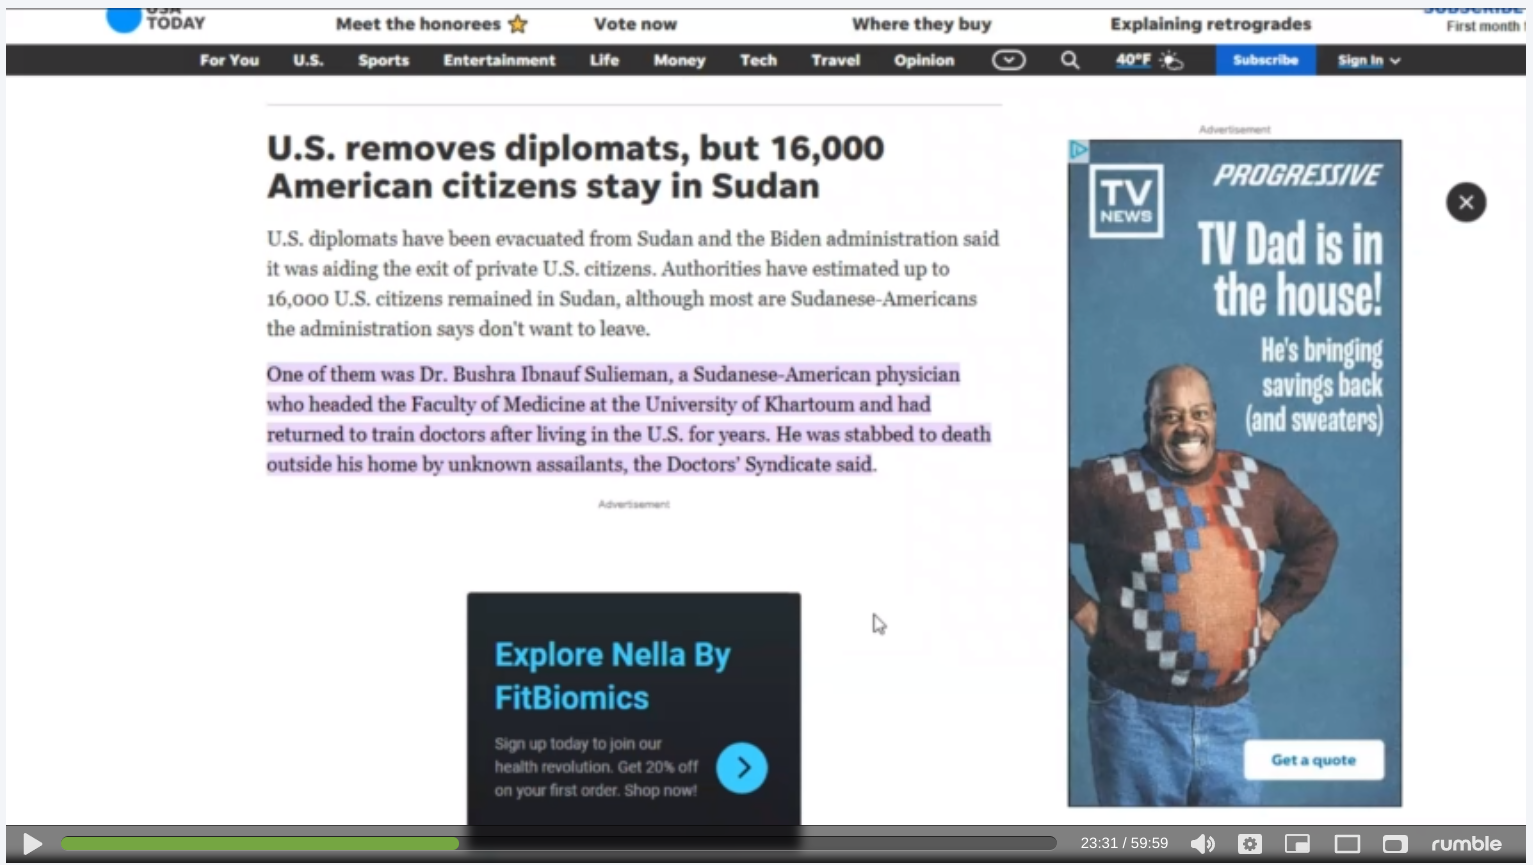Click Meet the honorees link
Image resolution: width=1533 pixels, height=865 pixels.
(418, 24)
